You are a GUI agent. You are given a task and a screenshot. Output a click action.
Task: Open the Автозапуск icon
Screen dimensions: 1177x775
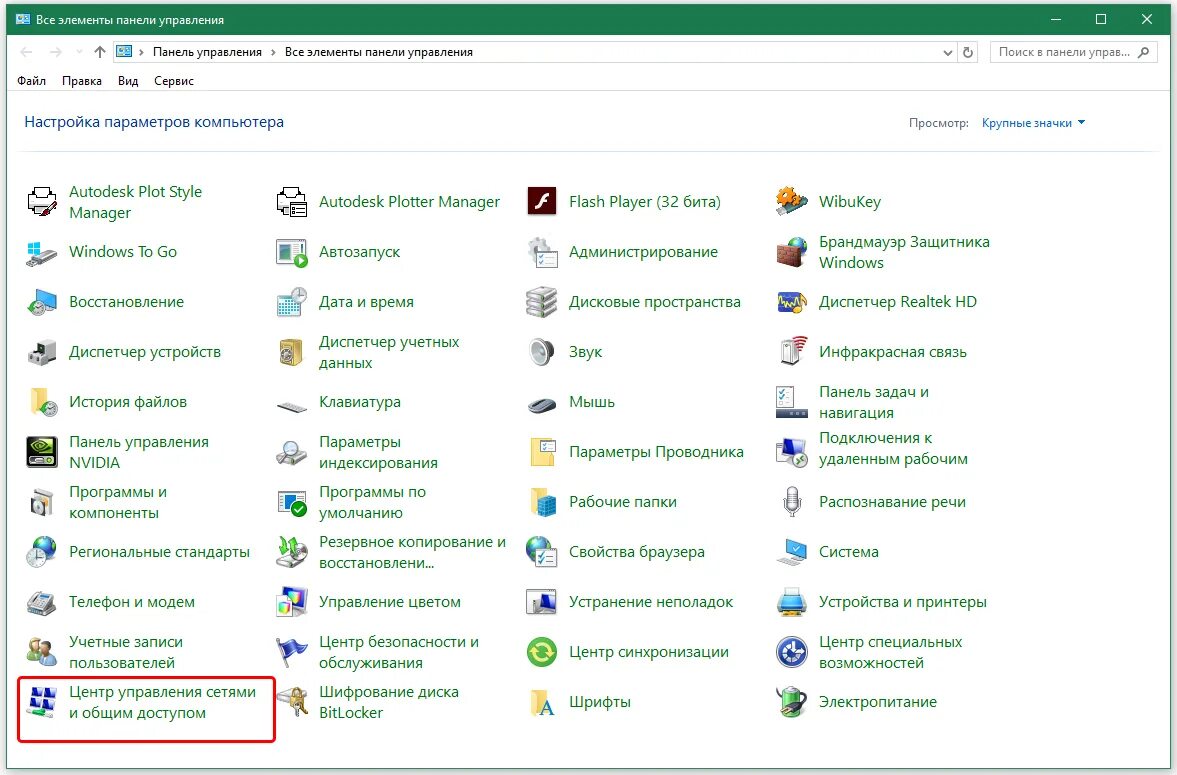(x=292, y=252)
